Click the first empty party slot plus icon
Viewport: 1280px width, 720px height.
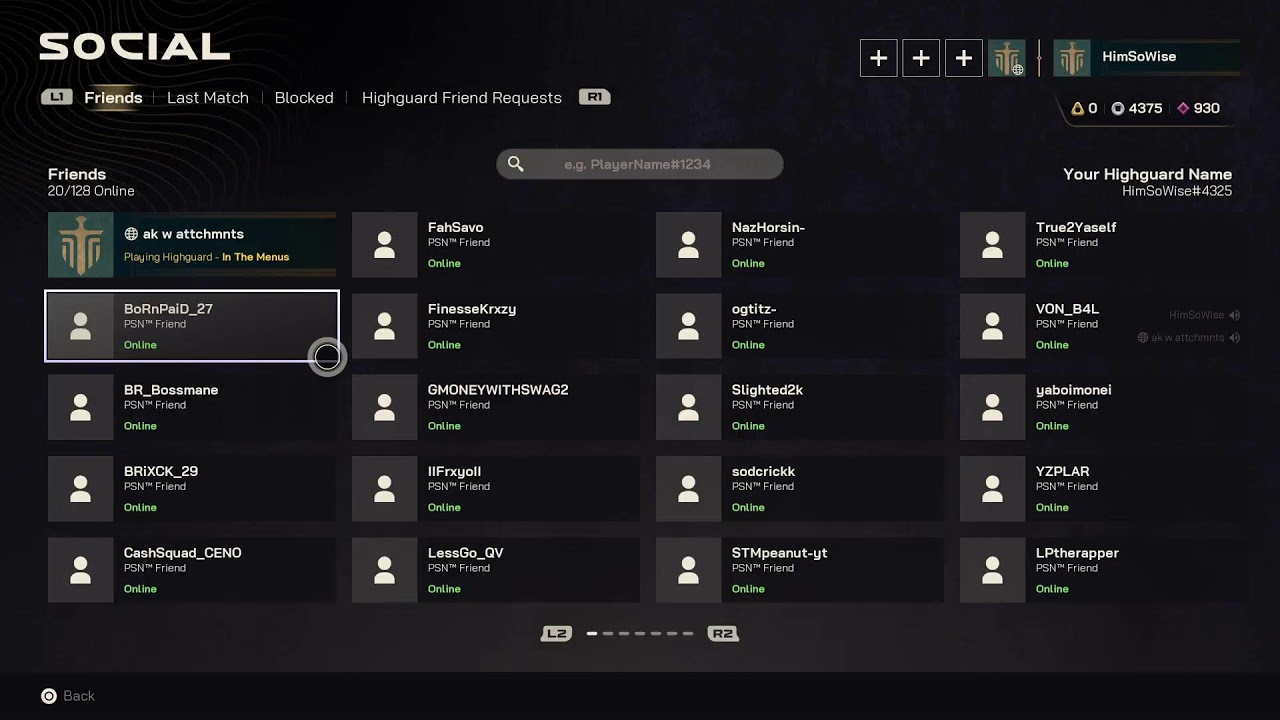pos(879,58)
